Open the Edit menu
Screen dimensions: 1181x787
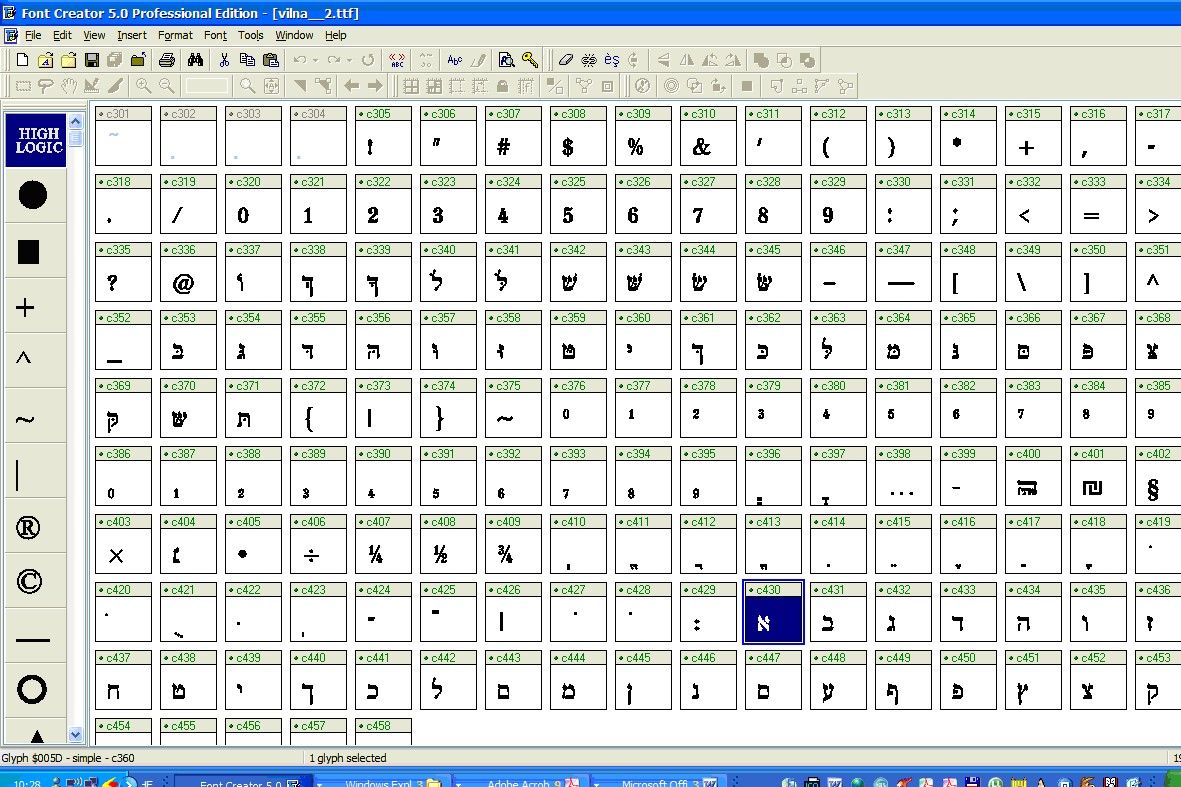pyautogui.click(x=62, y=35)
